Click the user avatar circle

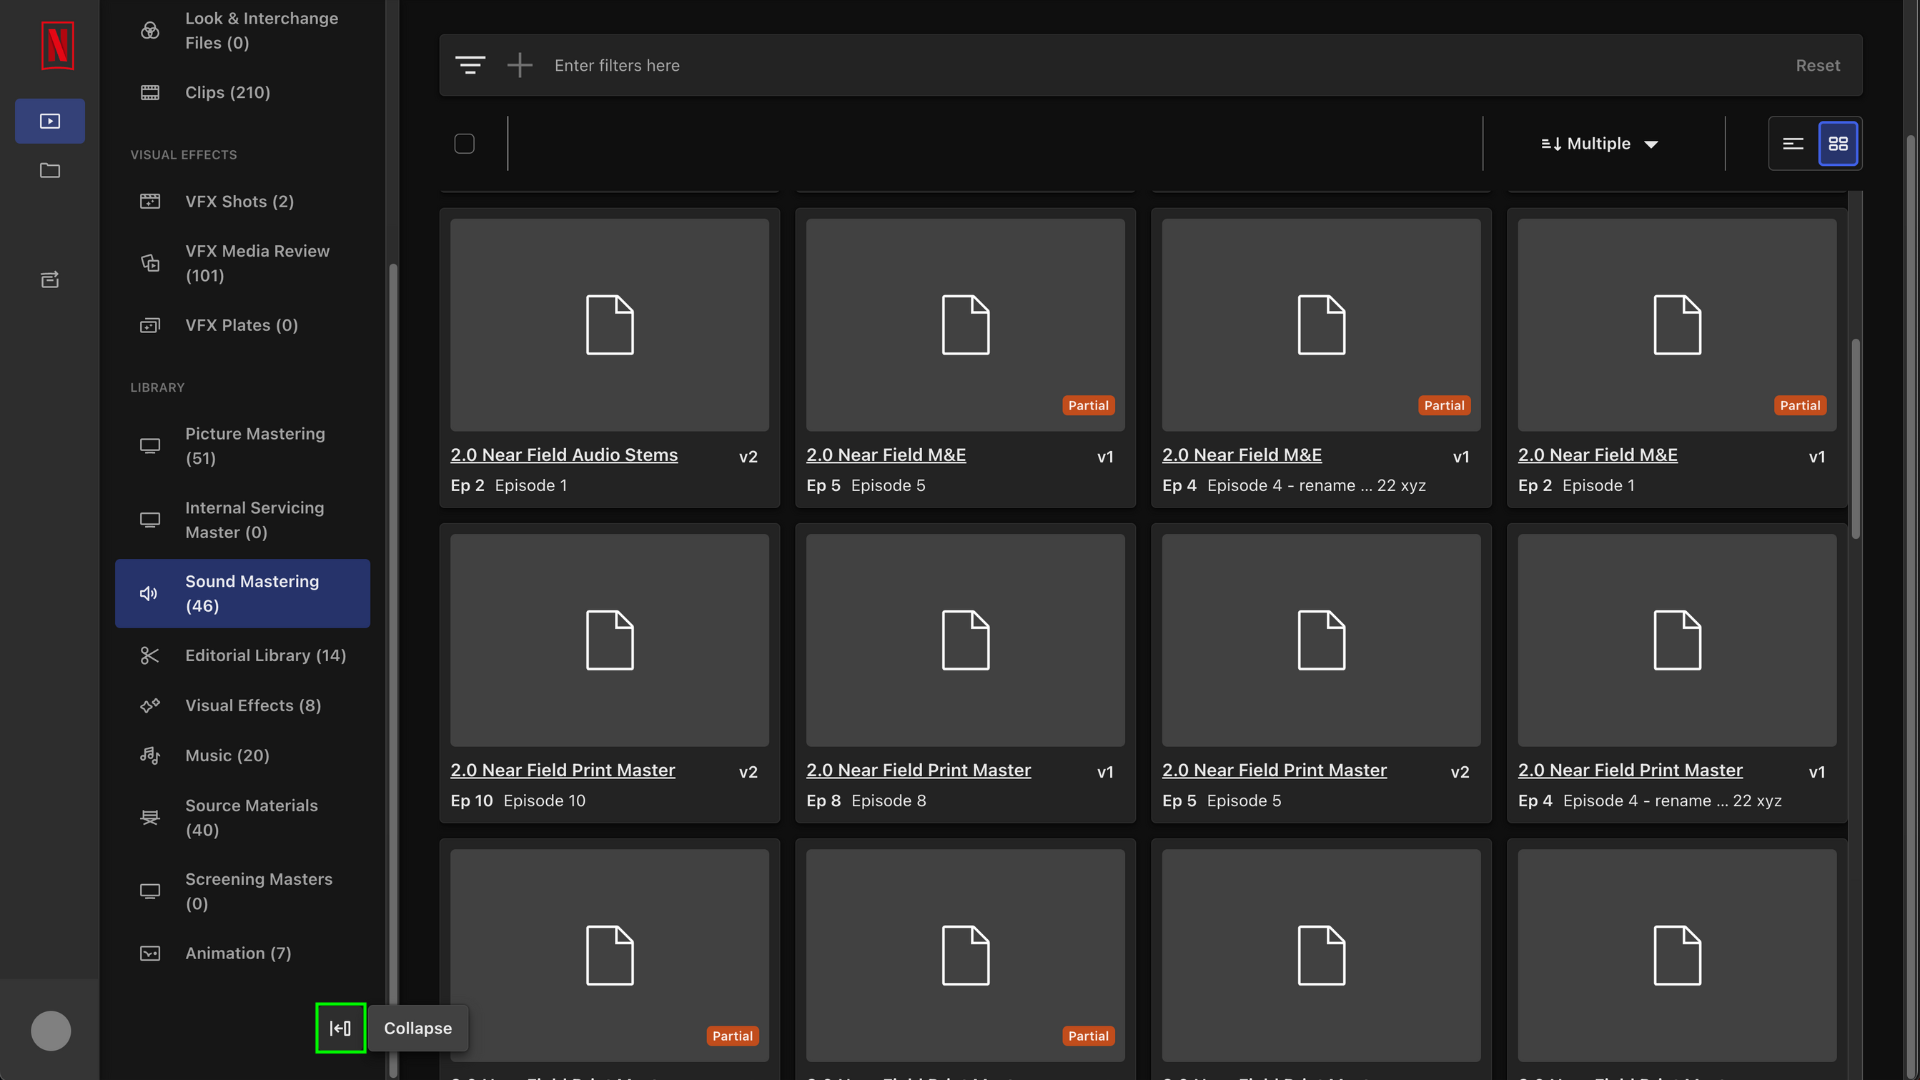click(x=51, y=1031)
